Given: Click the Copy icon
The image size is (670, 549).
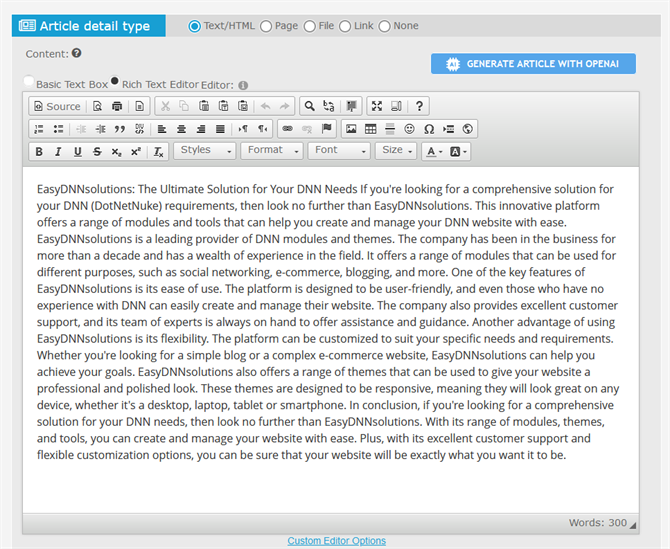Looking at the screenshot, I should (x=184, y=106).
